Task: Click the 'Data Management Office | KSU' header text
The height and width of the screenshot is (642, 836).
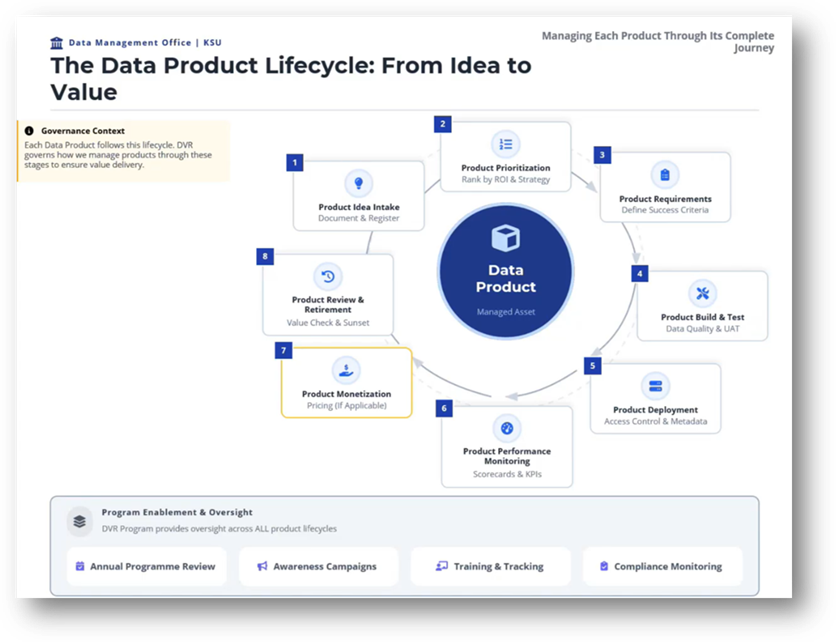Action: (x=145, y=43)
